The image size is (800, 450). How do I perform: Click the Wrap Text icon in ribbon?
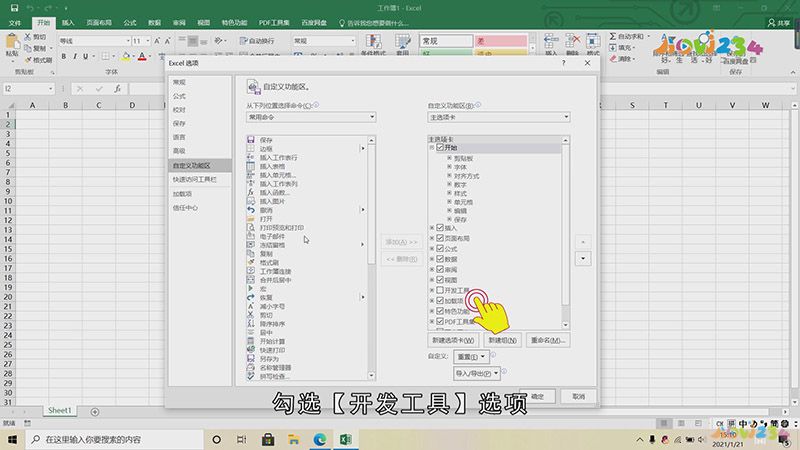(243, 41)
